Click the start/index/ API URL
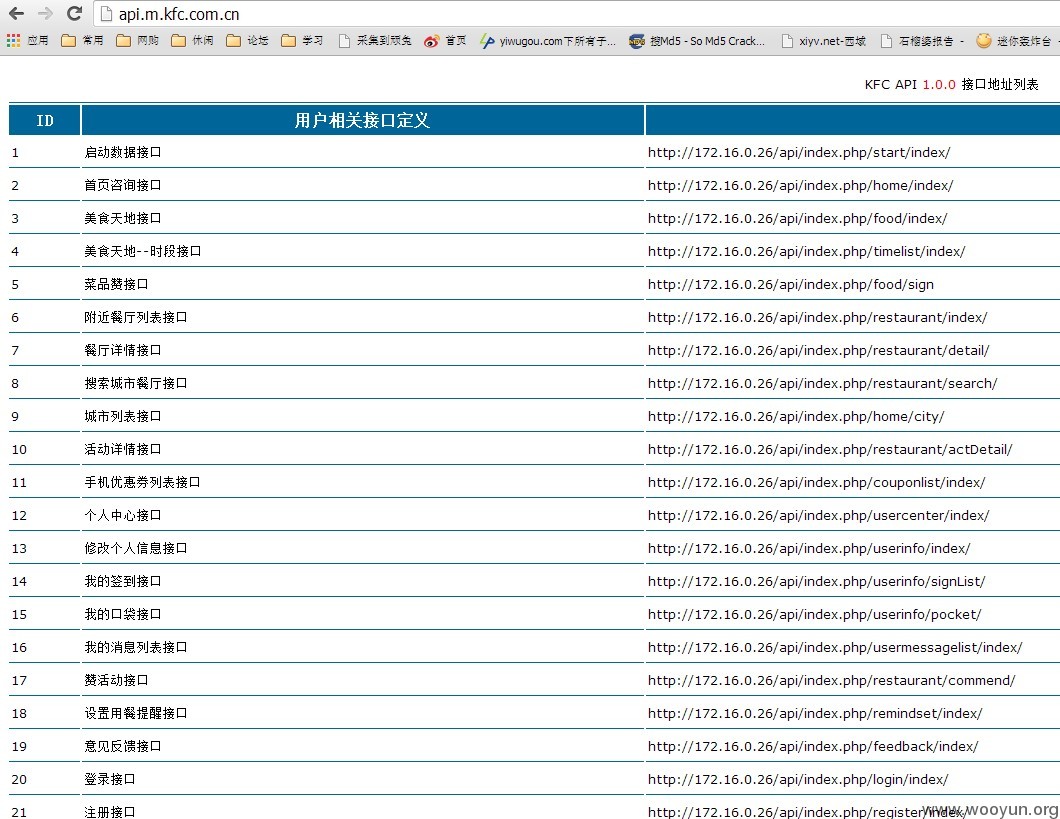 pos(799,153)
